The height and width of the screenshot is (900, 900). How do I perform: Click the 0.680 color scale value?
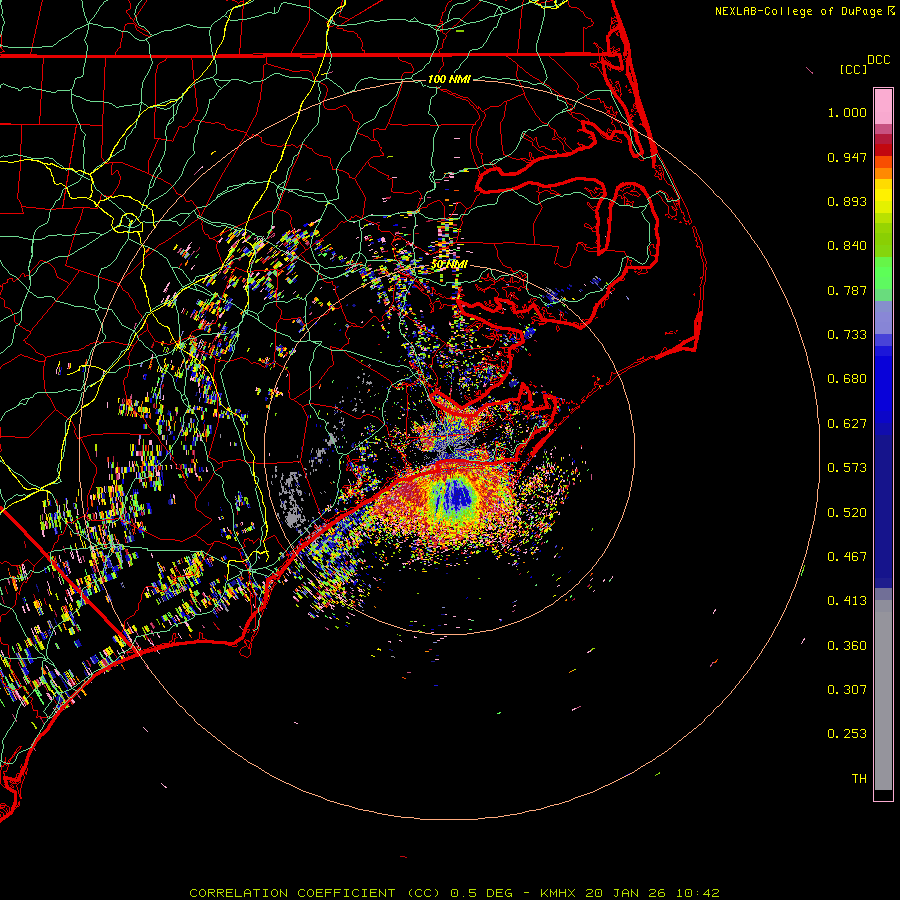click(847, 379)
